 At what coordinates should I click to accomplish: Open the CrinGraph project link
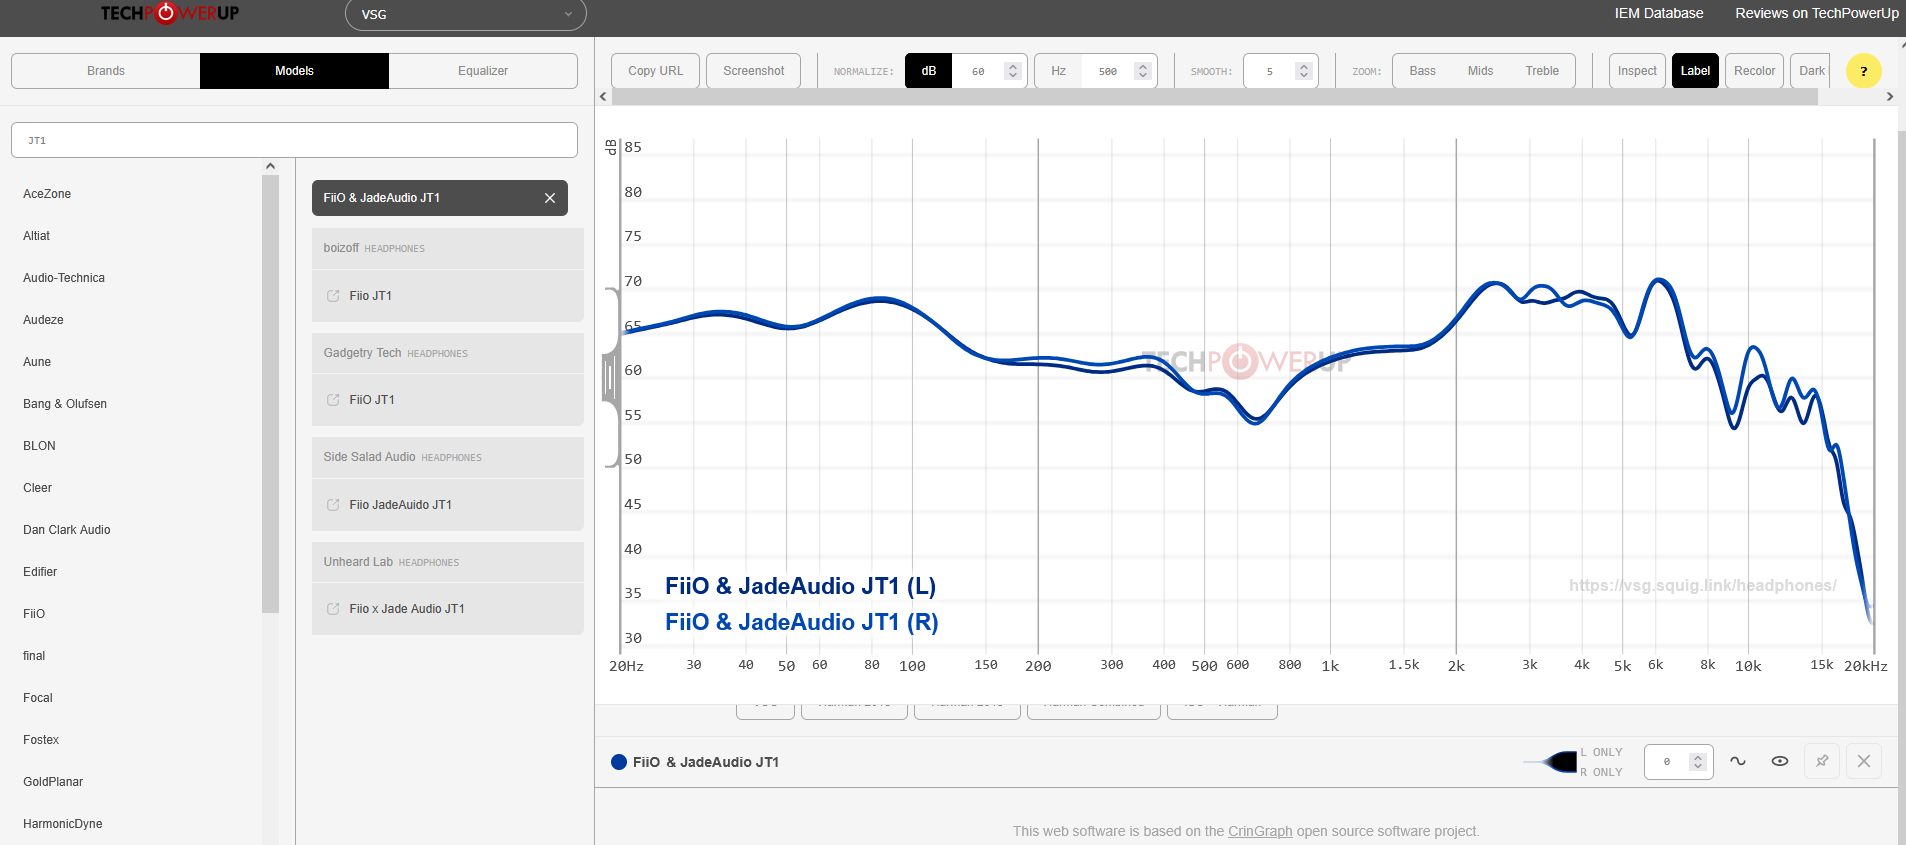(x=1260, y=831)
